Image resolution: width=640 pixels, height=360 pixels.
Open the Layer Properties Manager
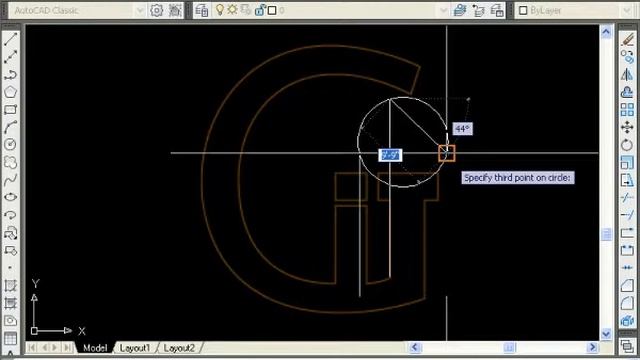[202, 10]
